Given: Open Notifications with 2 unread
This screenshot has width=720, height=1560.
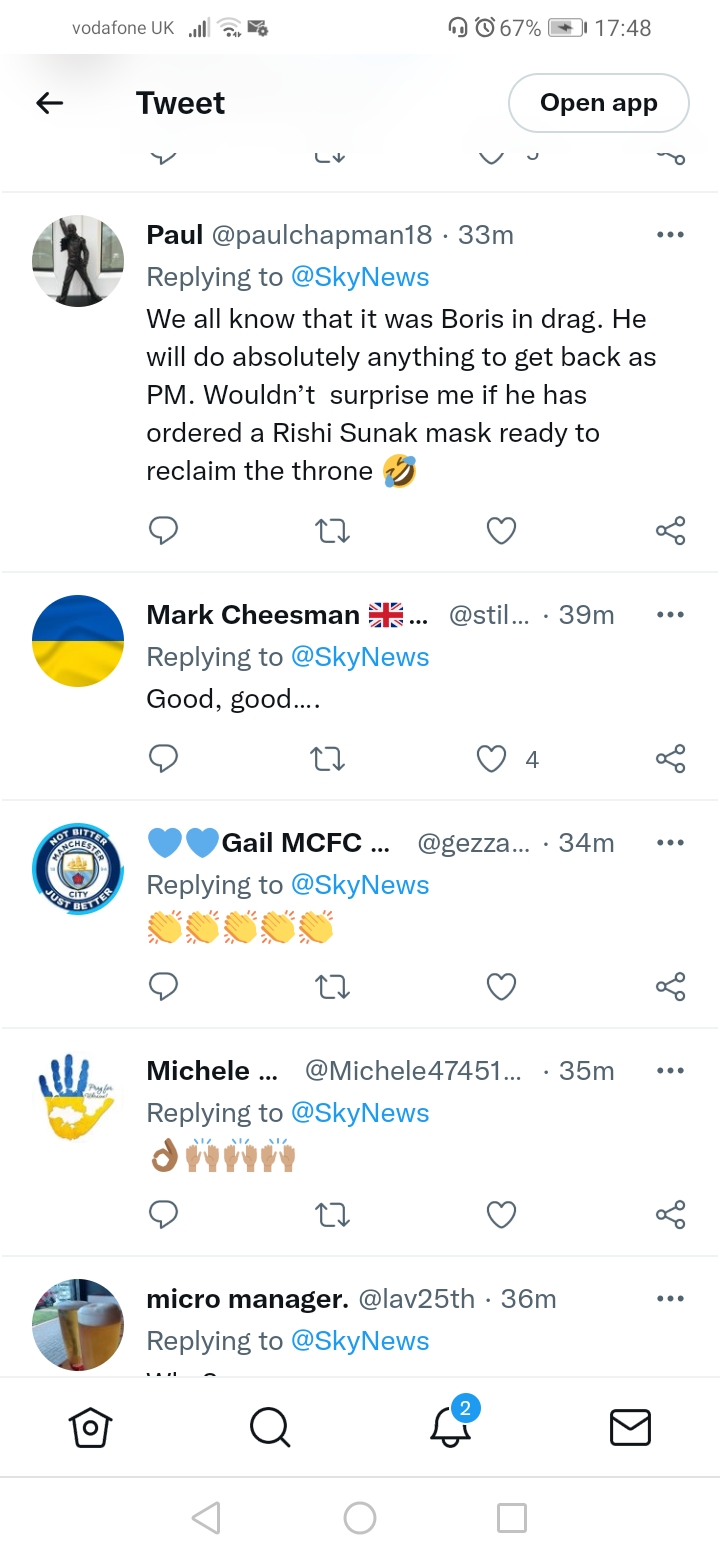Looking at the screenshot, I should click(x=451, y=1425).
